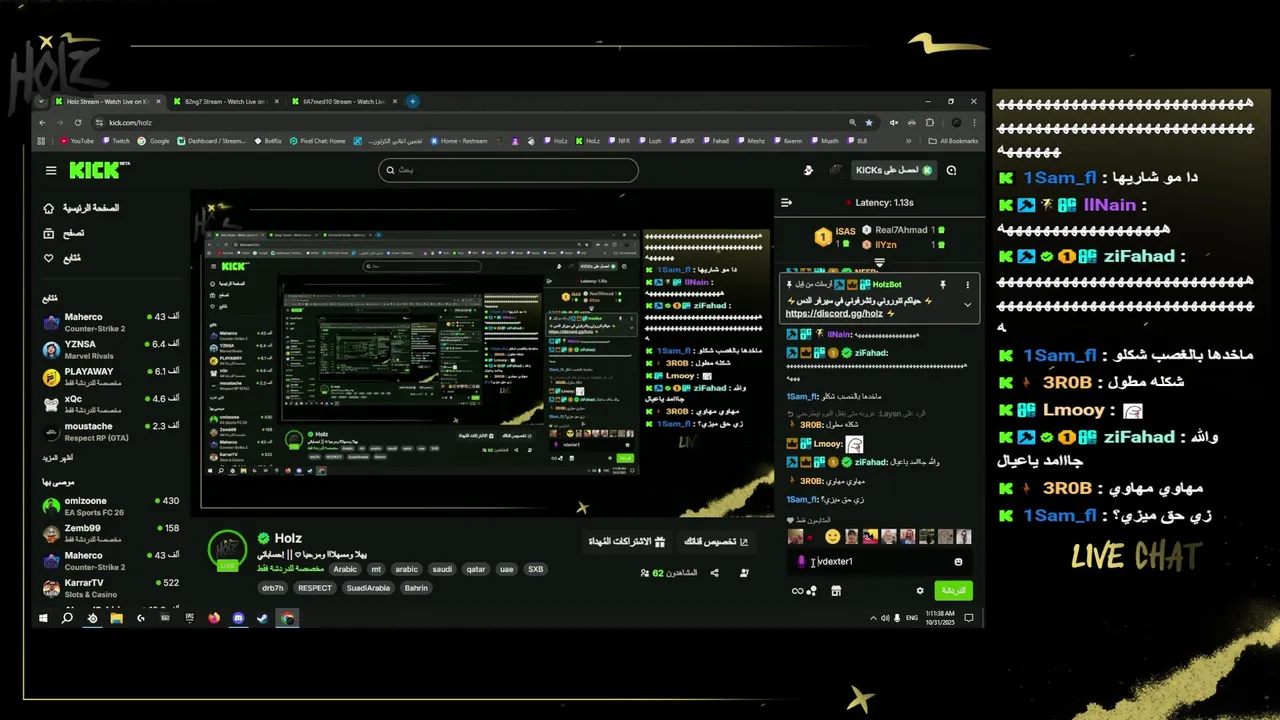Open KarrarTV channel in recommended list
The width and height of the screenshot is (1280, 720).
(x=112, y=588)
